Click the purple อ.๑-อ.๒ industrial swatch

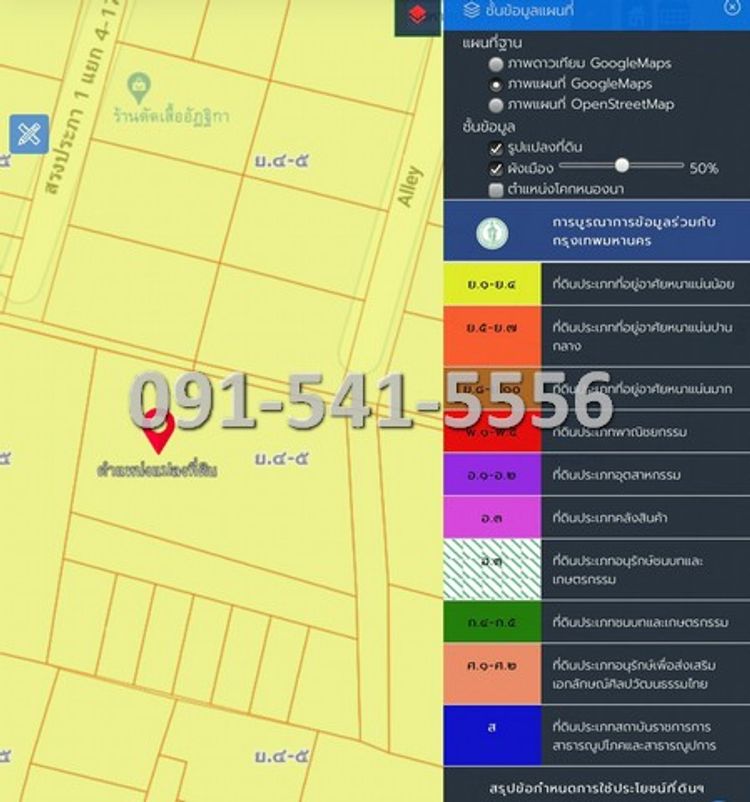point(491,474)
